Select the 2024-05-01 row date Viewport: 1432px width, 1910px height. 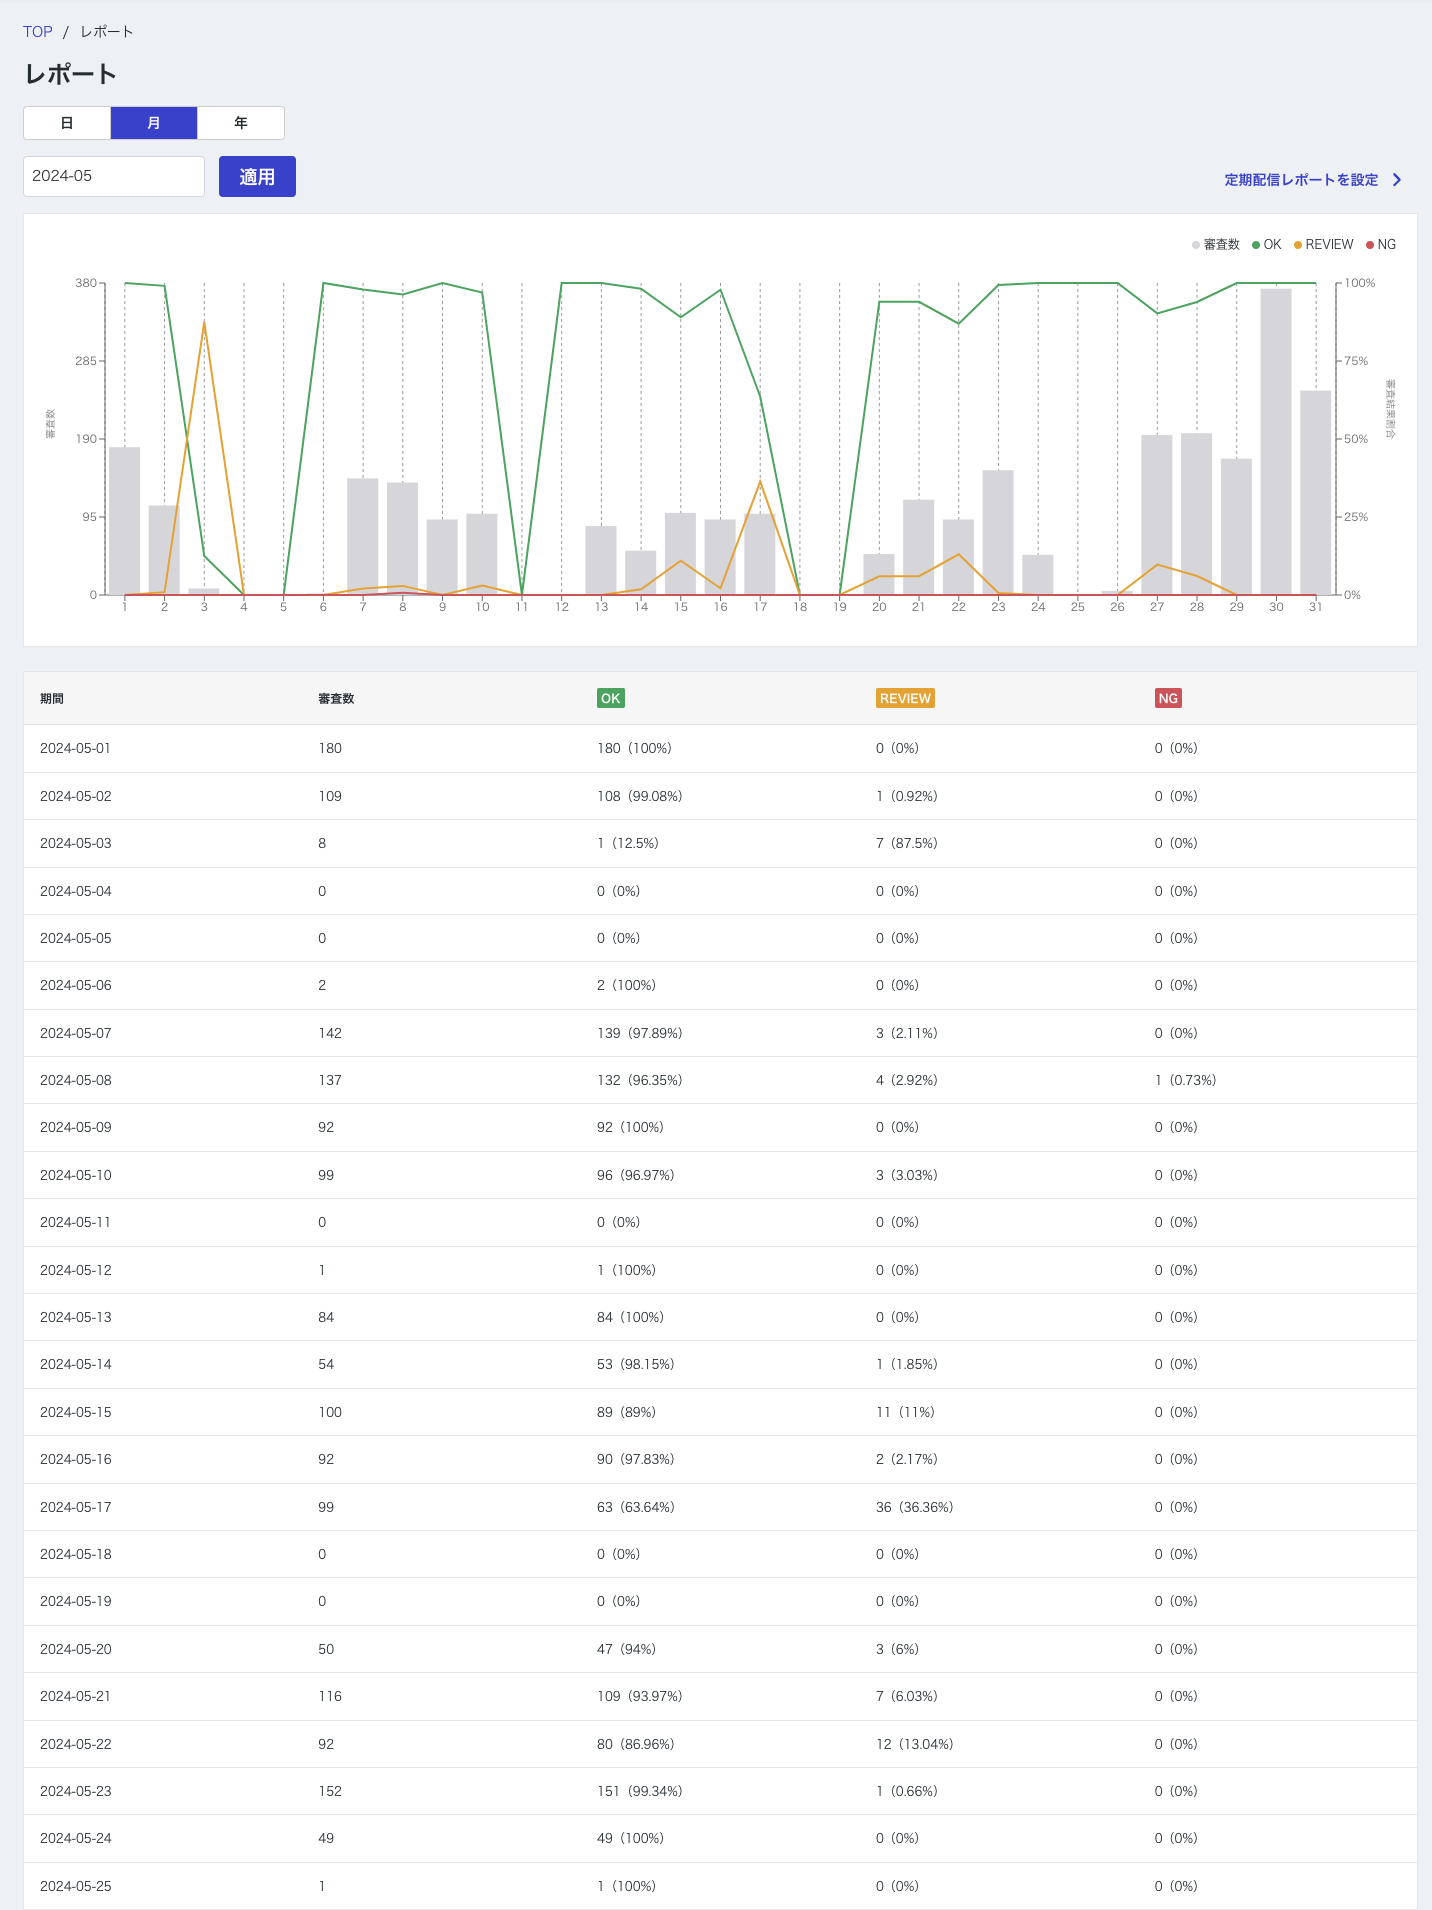[75, 748]
